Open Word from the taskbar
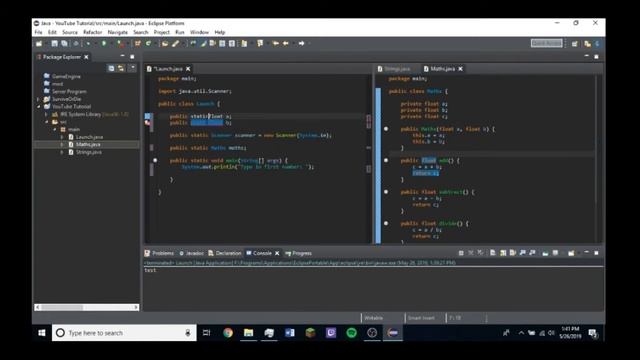640x360 pixels. [x=289, y=333]
